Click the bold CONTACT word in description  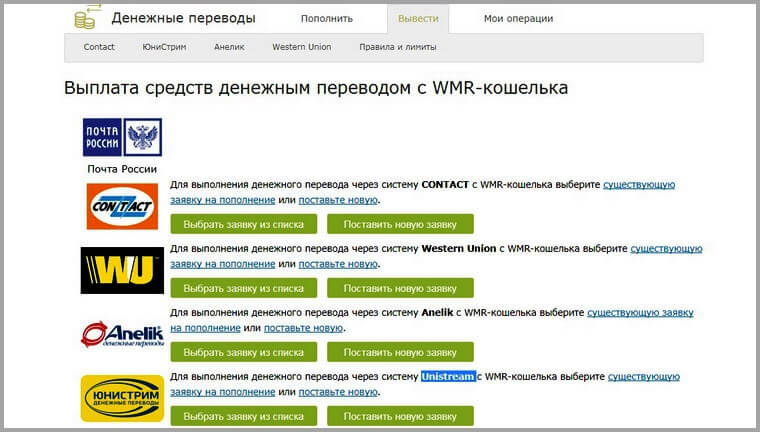click(445, 185)
